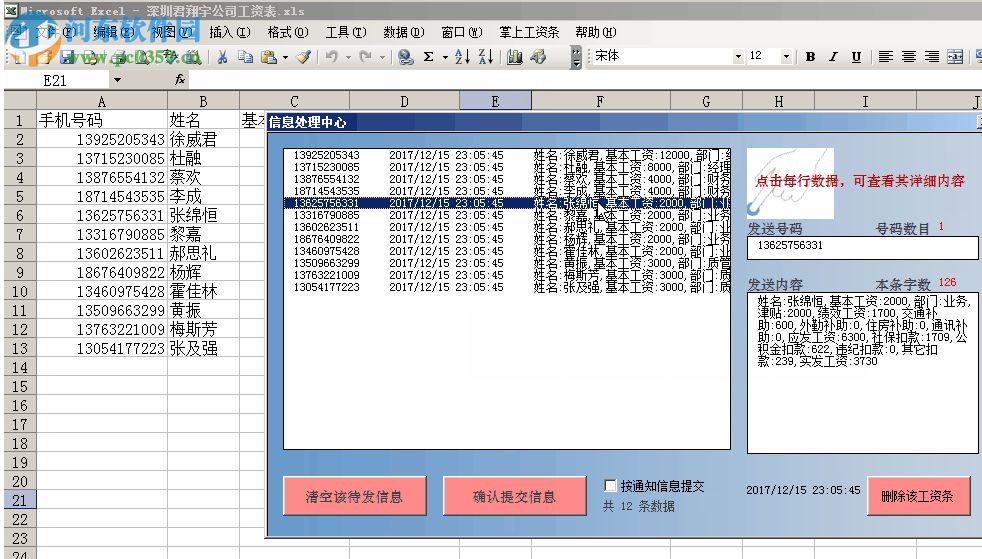
Task: Open the AutoSum functions dropdown arrow
Action: pos(445,57)
